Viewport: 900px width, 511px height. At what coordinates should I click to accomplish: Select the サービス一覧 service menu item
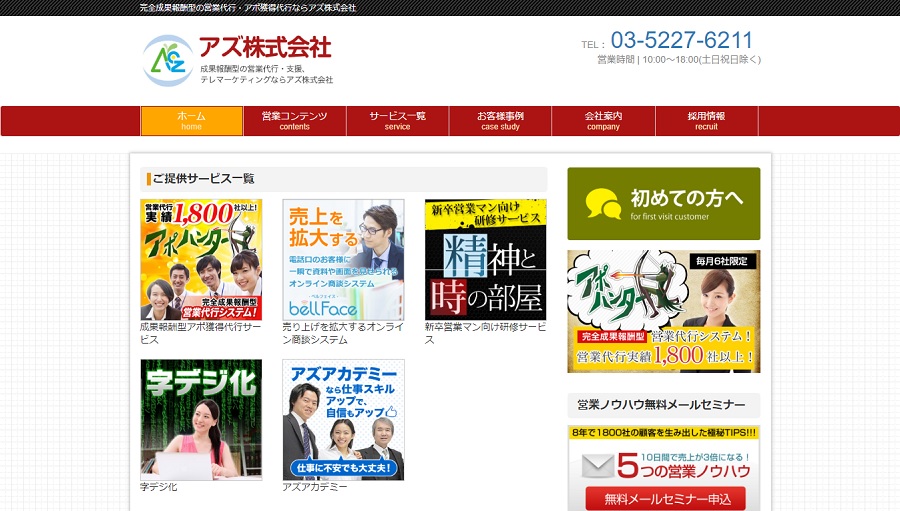click(x=397, y=121)
